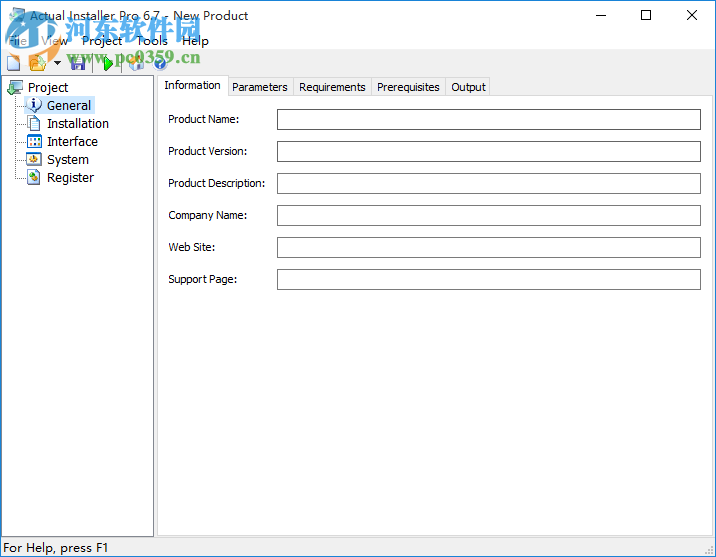Switch to the Requirements tab

332,87
